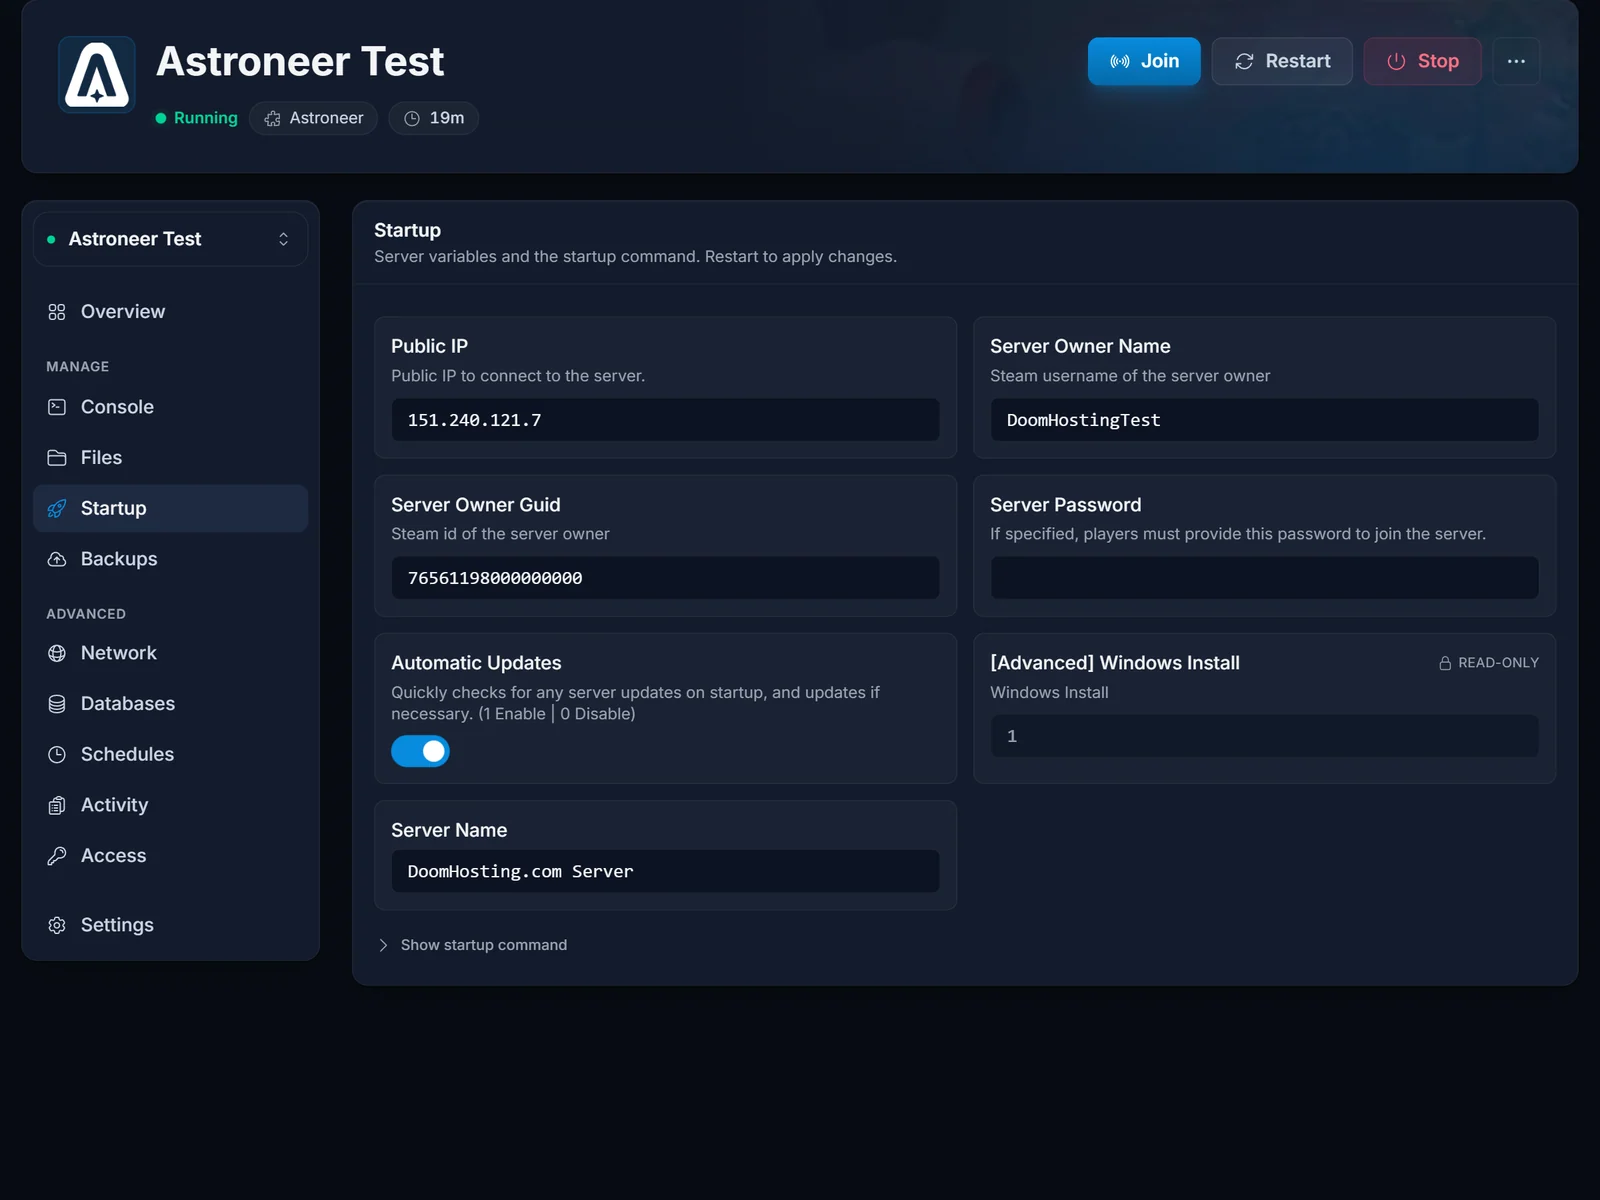The width and height of the screenshot is (1600, 1200).
Task: Go to the Console section
Action: point(170,407)
